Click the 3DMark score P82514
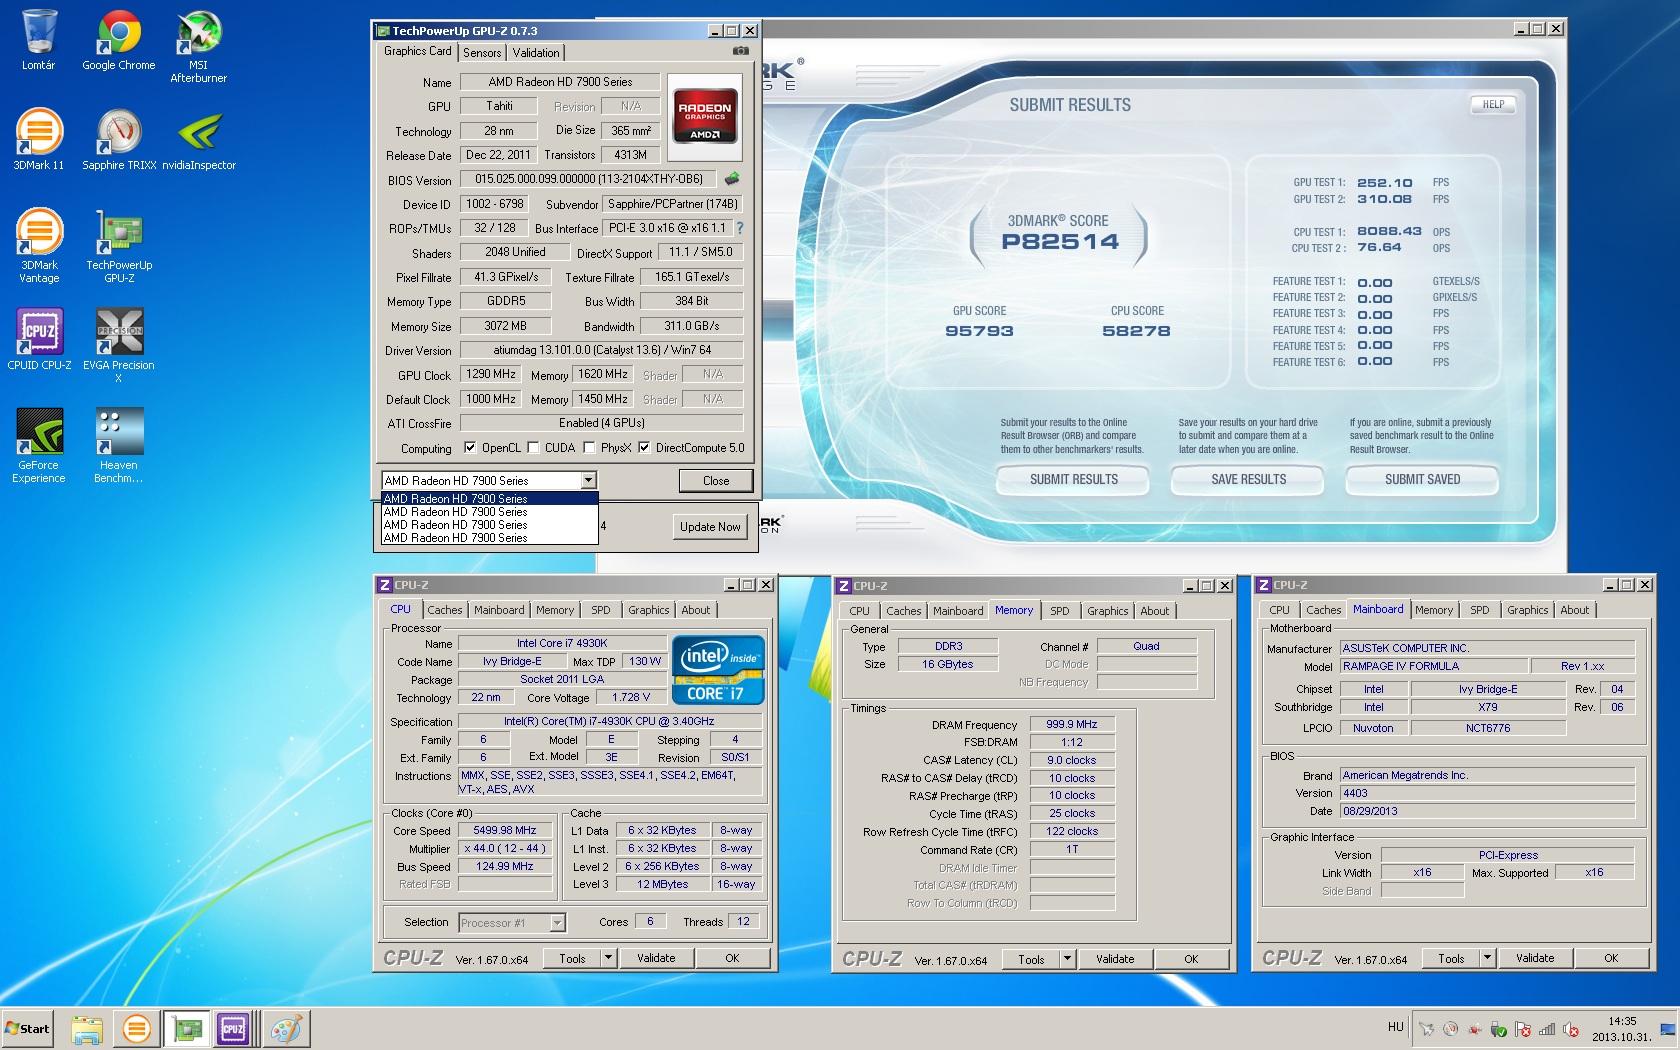Viewport: 1680px width, 1050px height. point(1060,241)
